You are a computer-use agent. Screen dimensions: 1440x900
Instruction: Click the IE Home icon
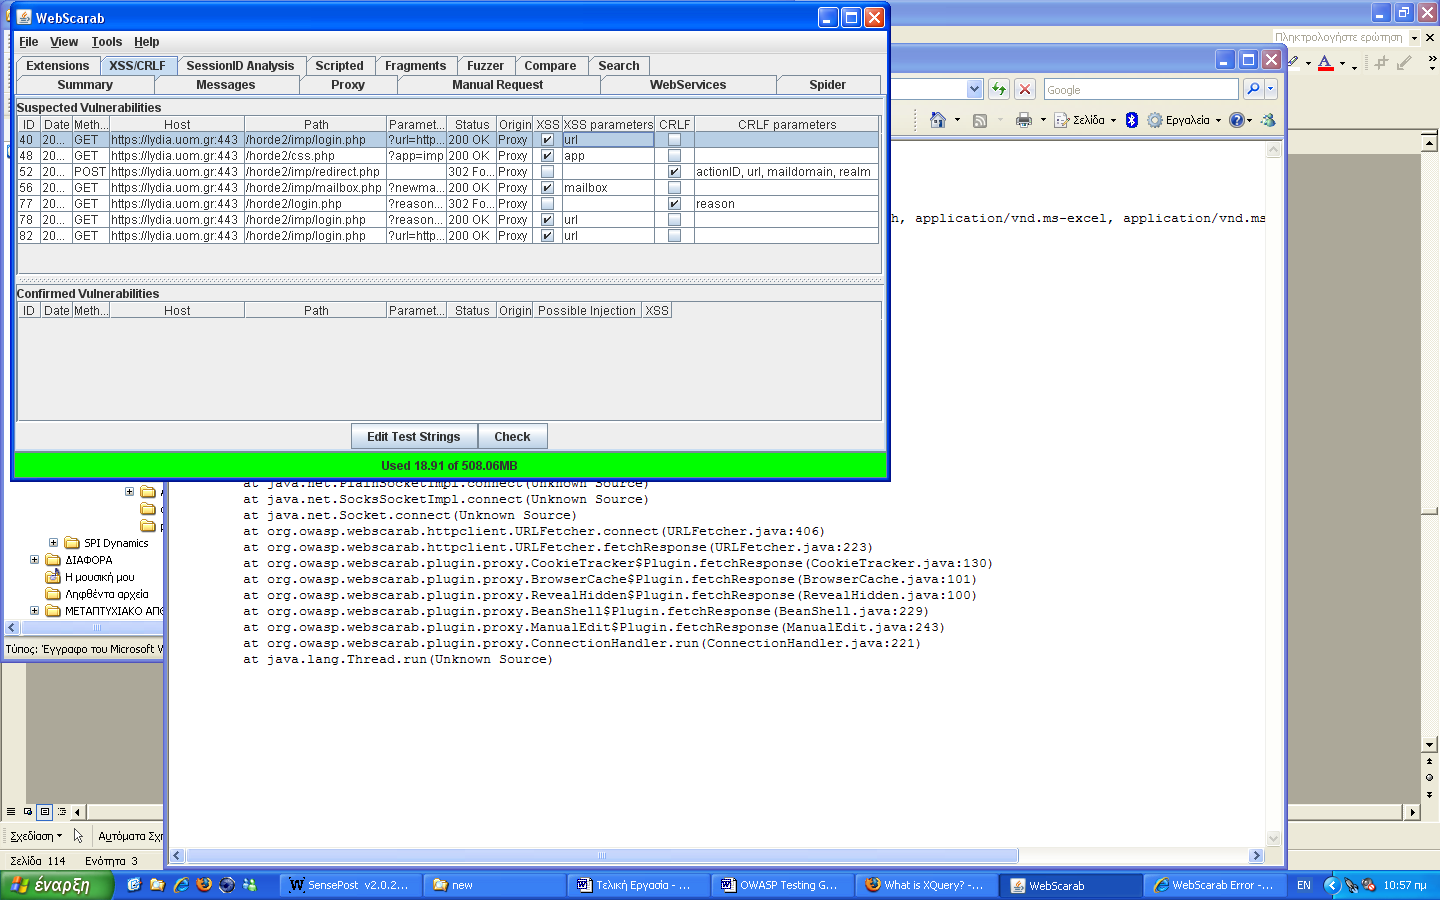click(937, 120)
